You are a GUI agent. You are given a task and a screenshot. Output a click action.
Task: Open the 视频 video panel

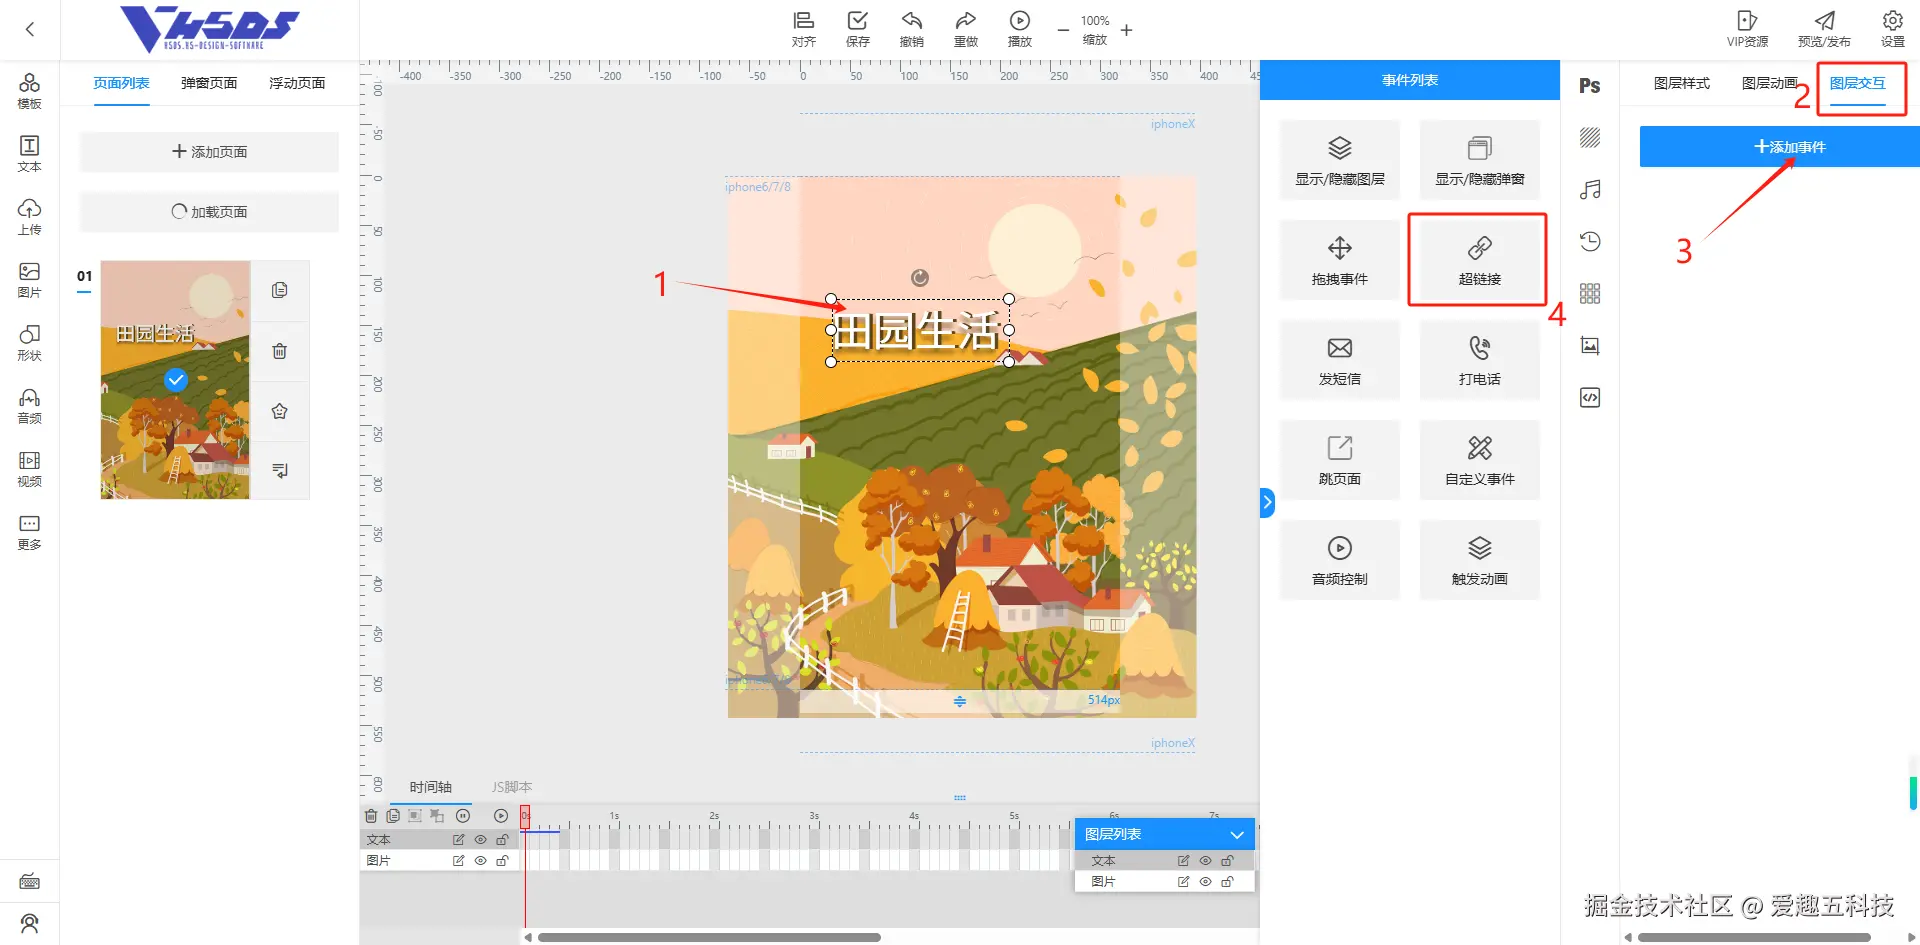tap(29, 469)
